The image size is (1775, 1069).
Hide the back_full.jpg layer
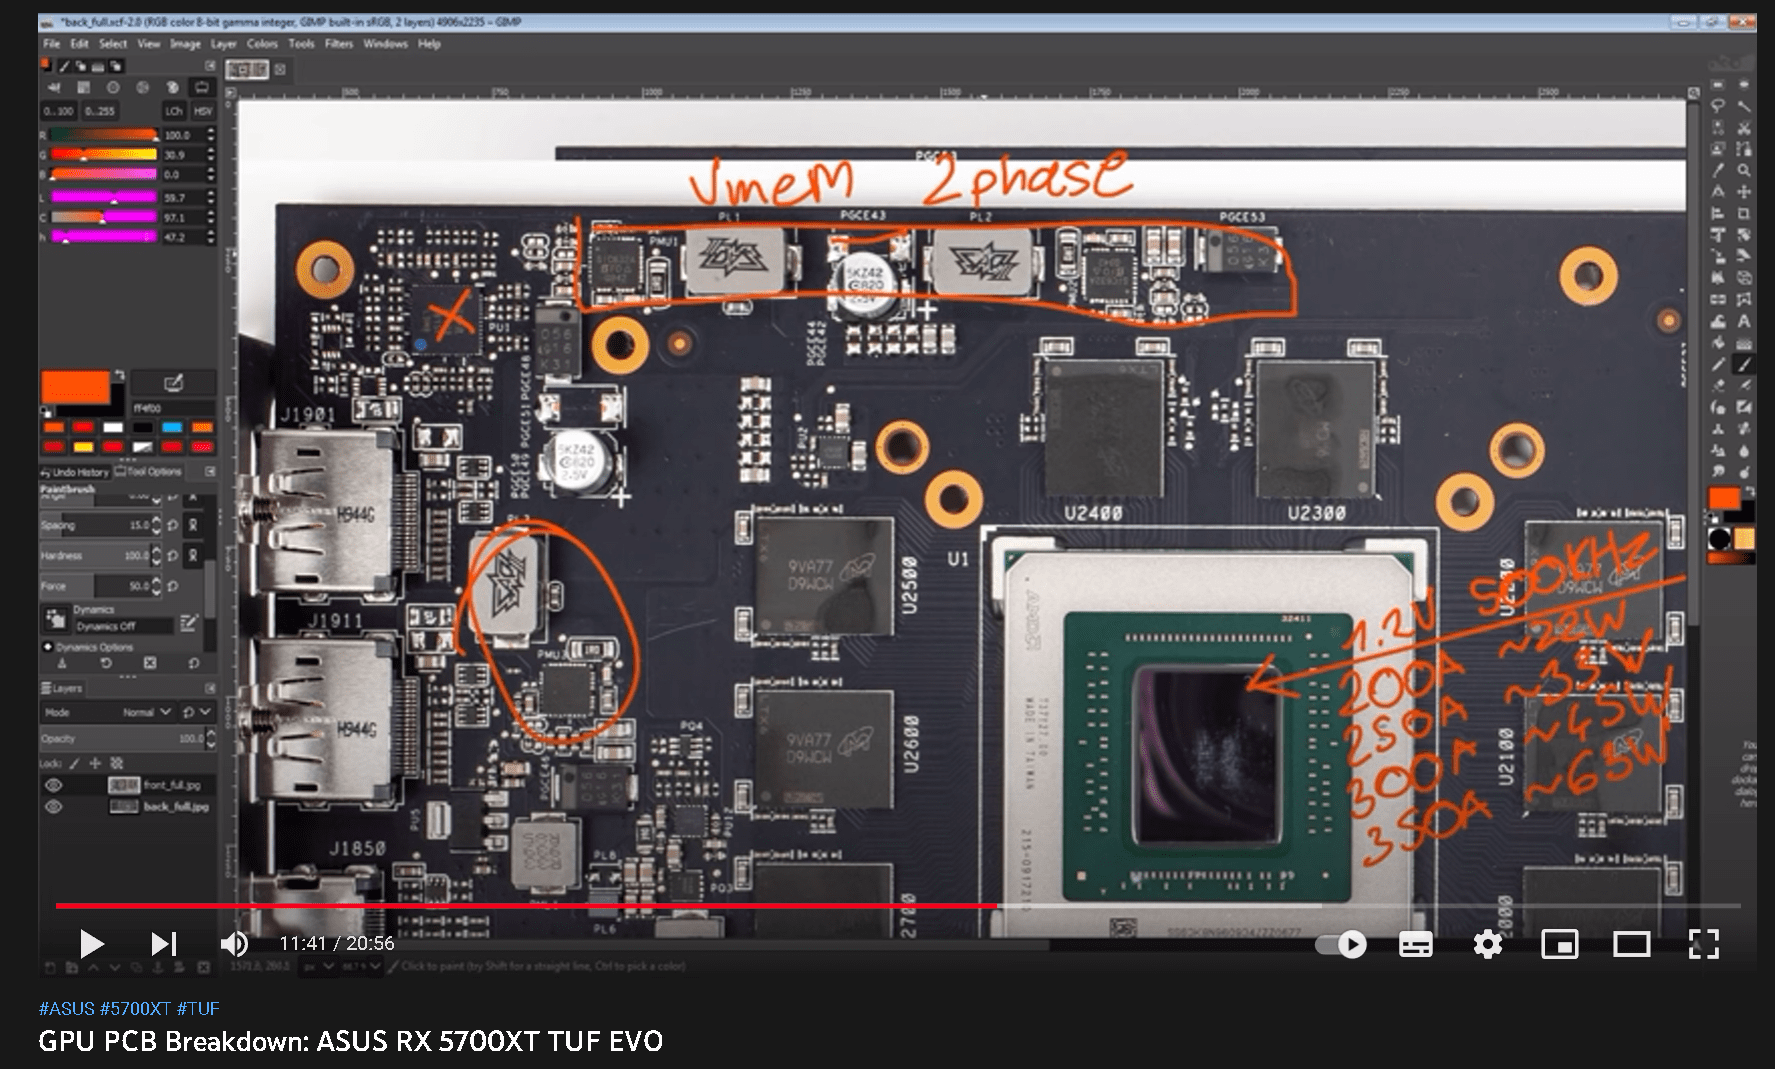point(53,807)
